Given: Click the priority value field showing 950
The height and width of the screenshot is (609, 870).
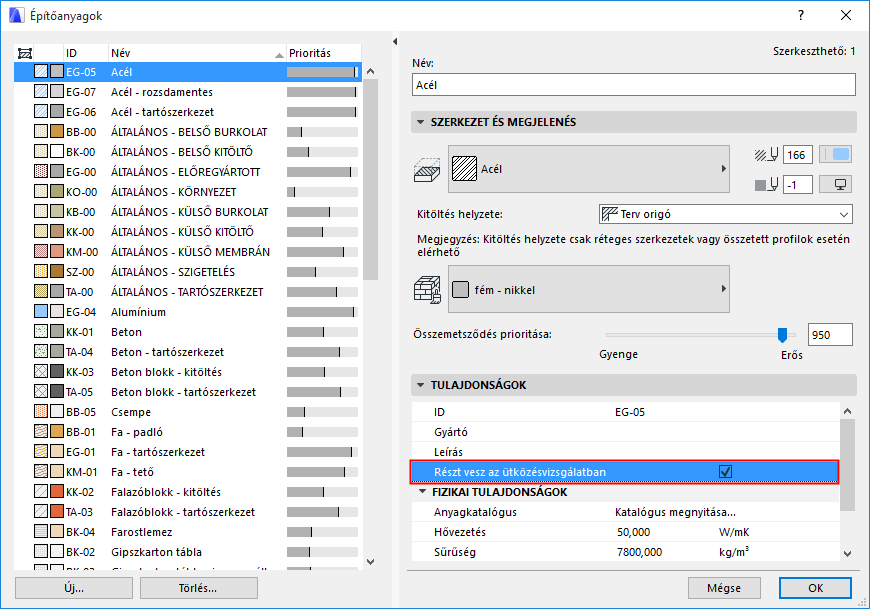Looking at the screenshot, I should [830, 335].
